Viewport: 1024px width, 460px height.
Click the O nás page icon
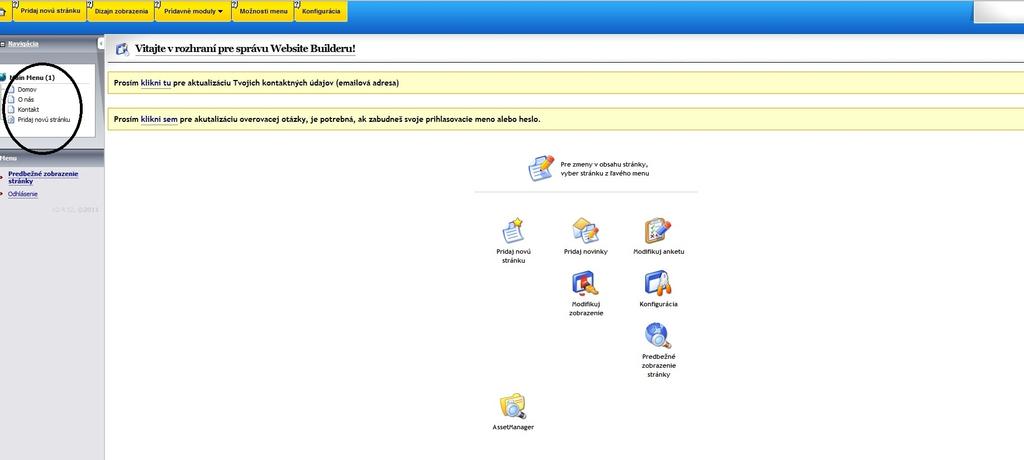(x=10, y=99)
